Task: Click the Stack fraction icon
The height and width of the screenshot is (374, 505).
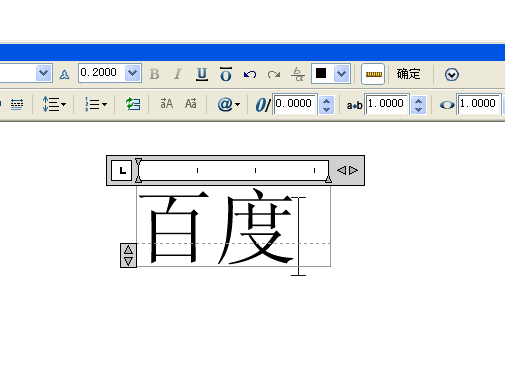Action: point(298,74)
